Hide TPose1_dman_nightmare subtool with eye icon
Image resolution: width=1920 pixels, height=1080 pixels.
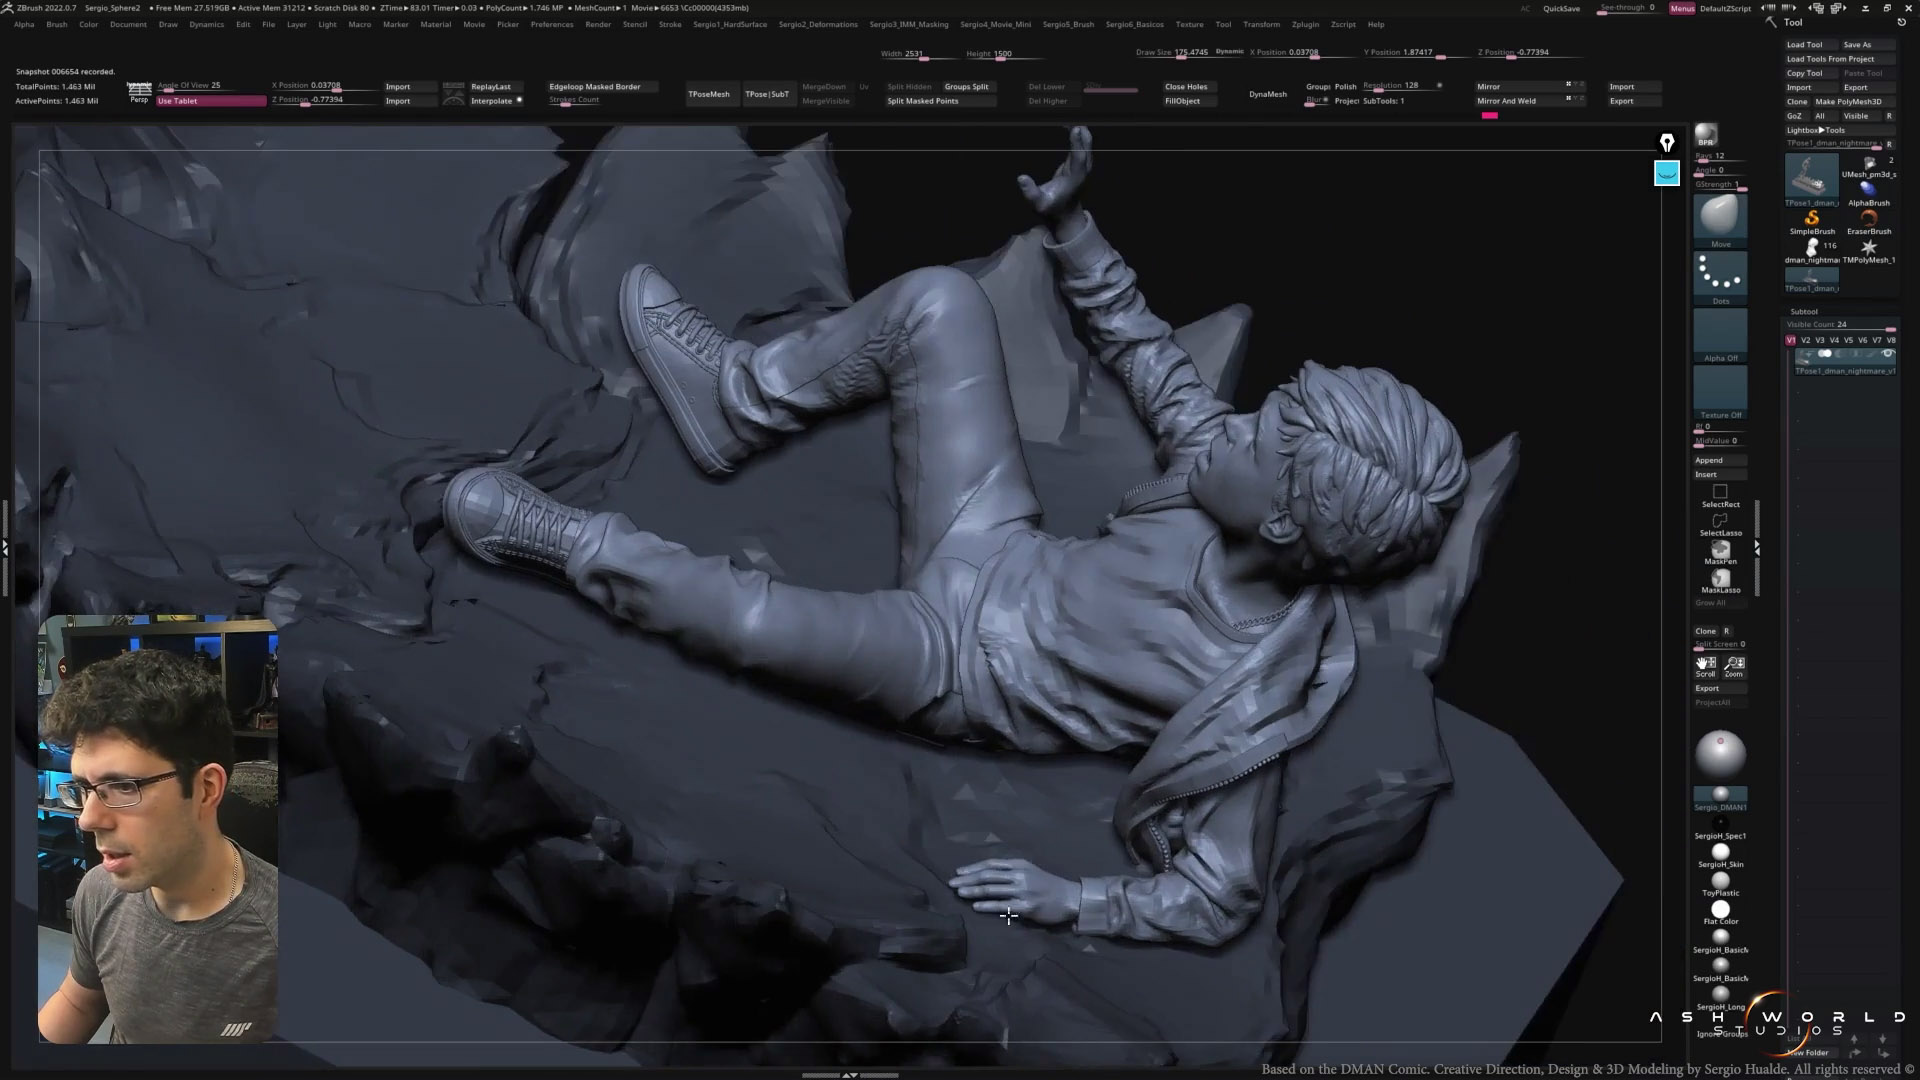tap(1888, 354)
